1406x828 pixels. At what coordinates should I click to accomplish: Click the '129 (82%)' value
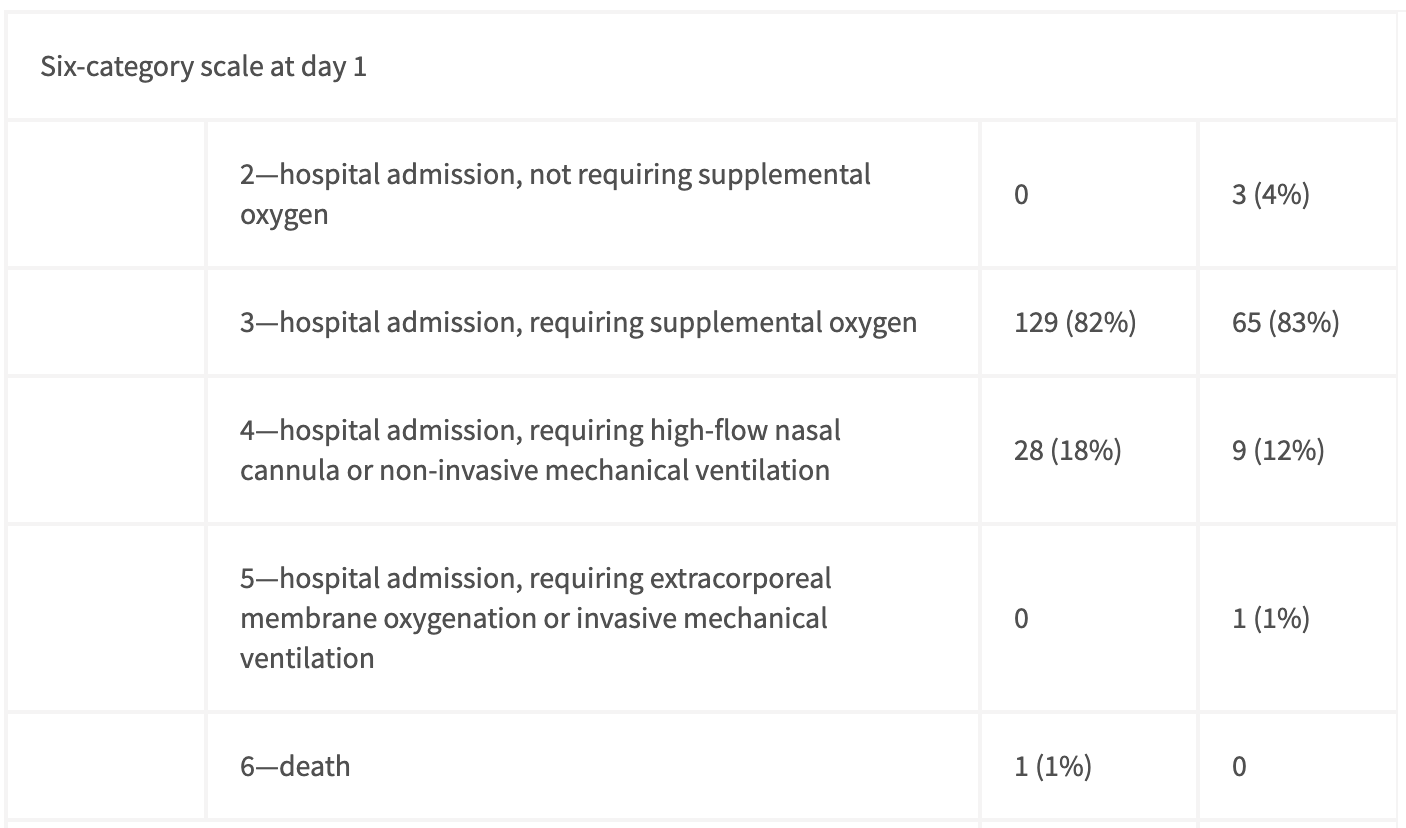click(1075, 322)
